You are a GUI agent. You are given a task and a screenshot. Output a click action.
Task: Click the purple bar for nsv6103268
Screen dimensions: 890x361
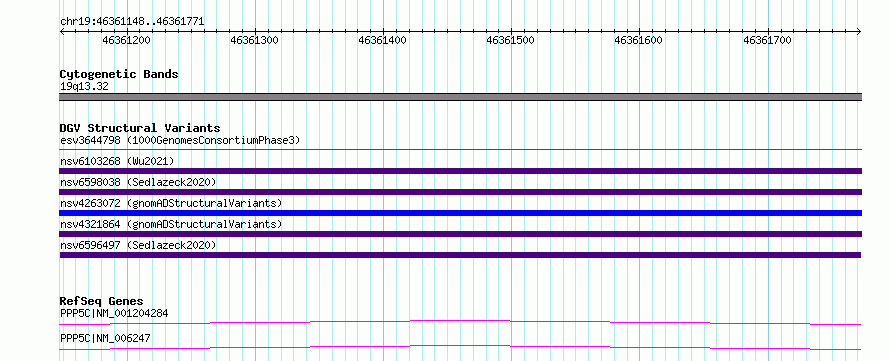click(461, 171)
